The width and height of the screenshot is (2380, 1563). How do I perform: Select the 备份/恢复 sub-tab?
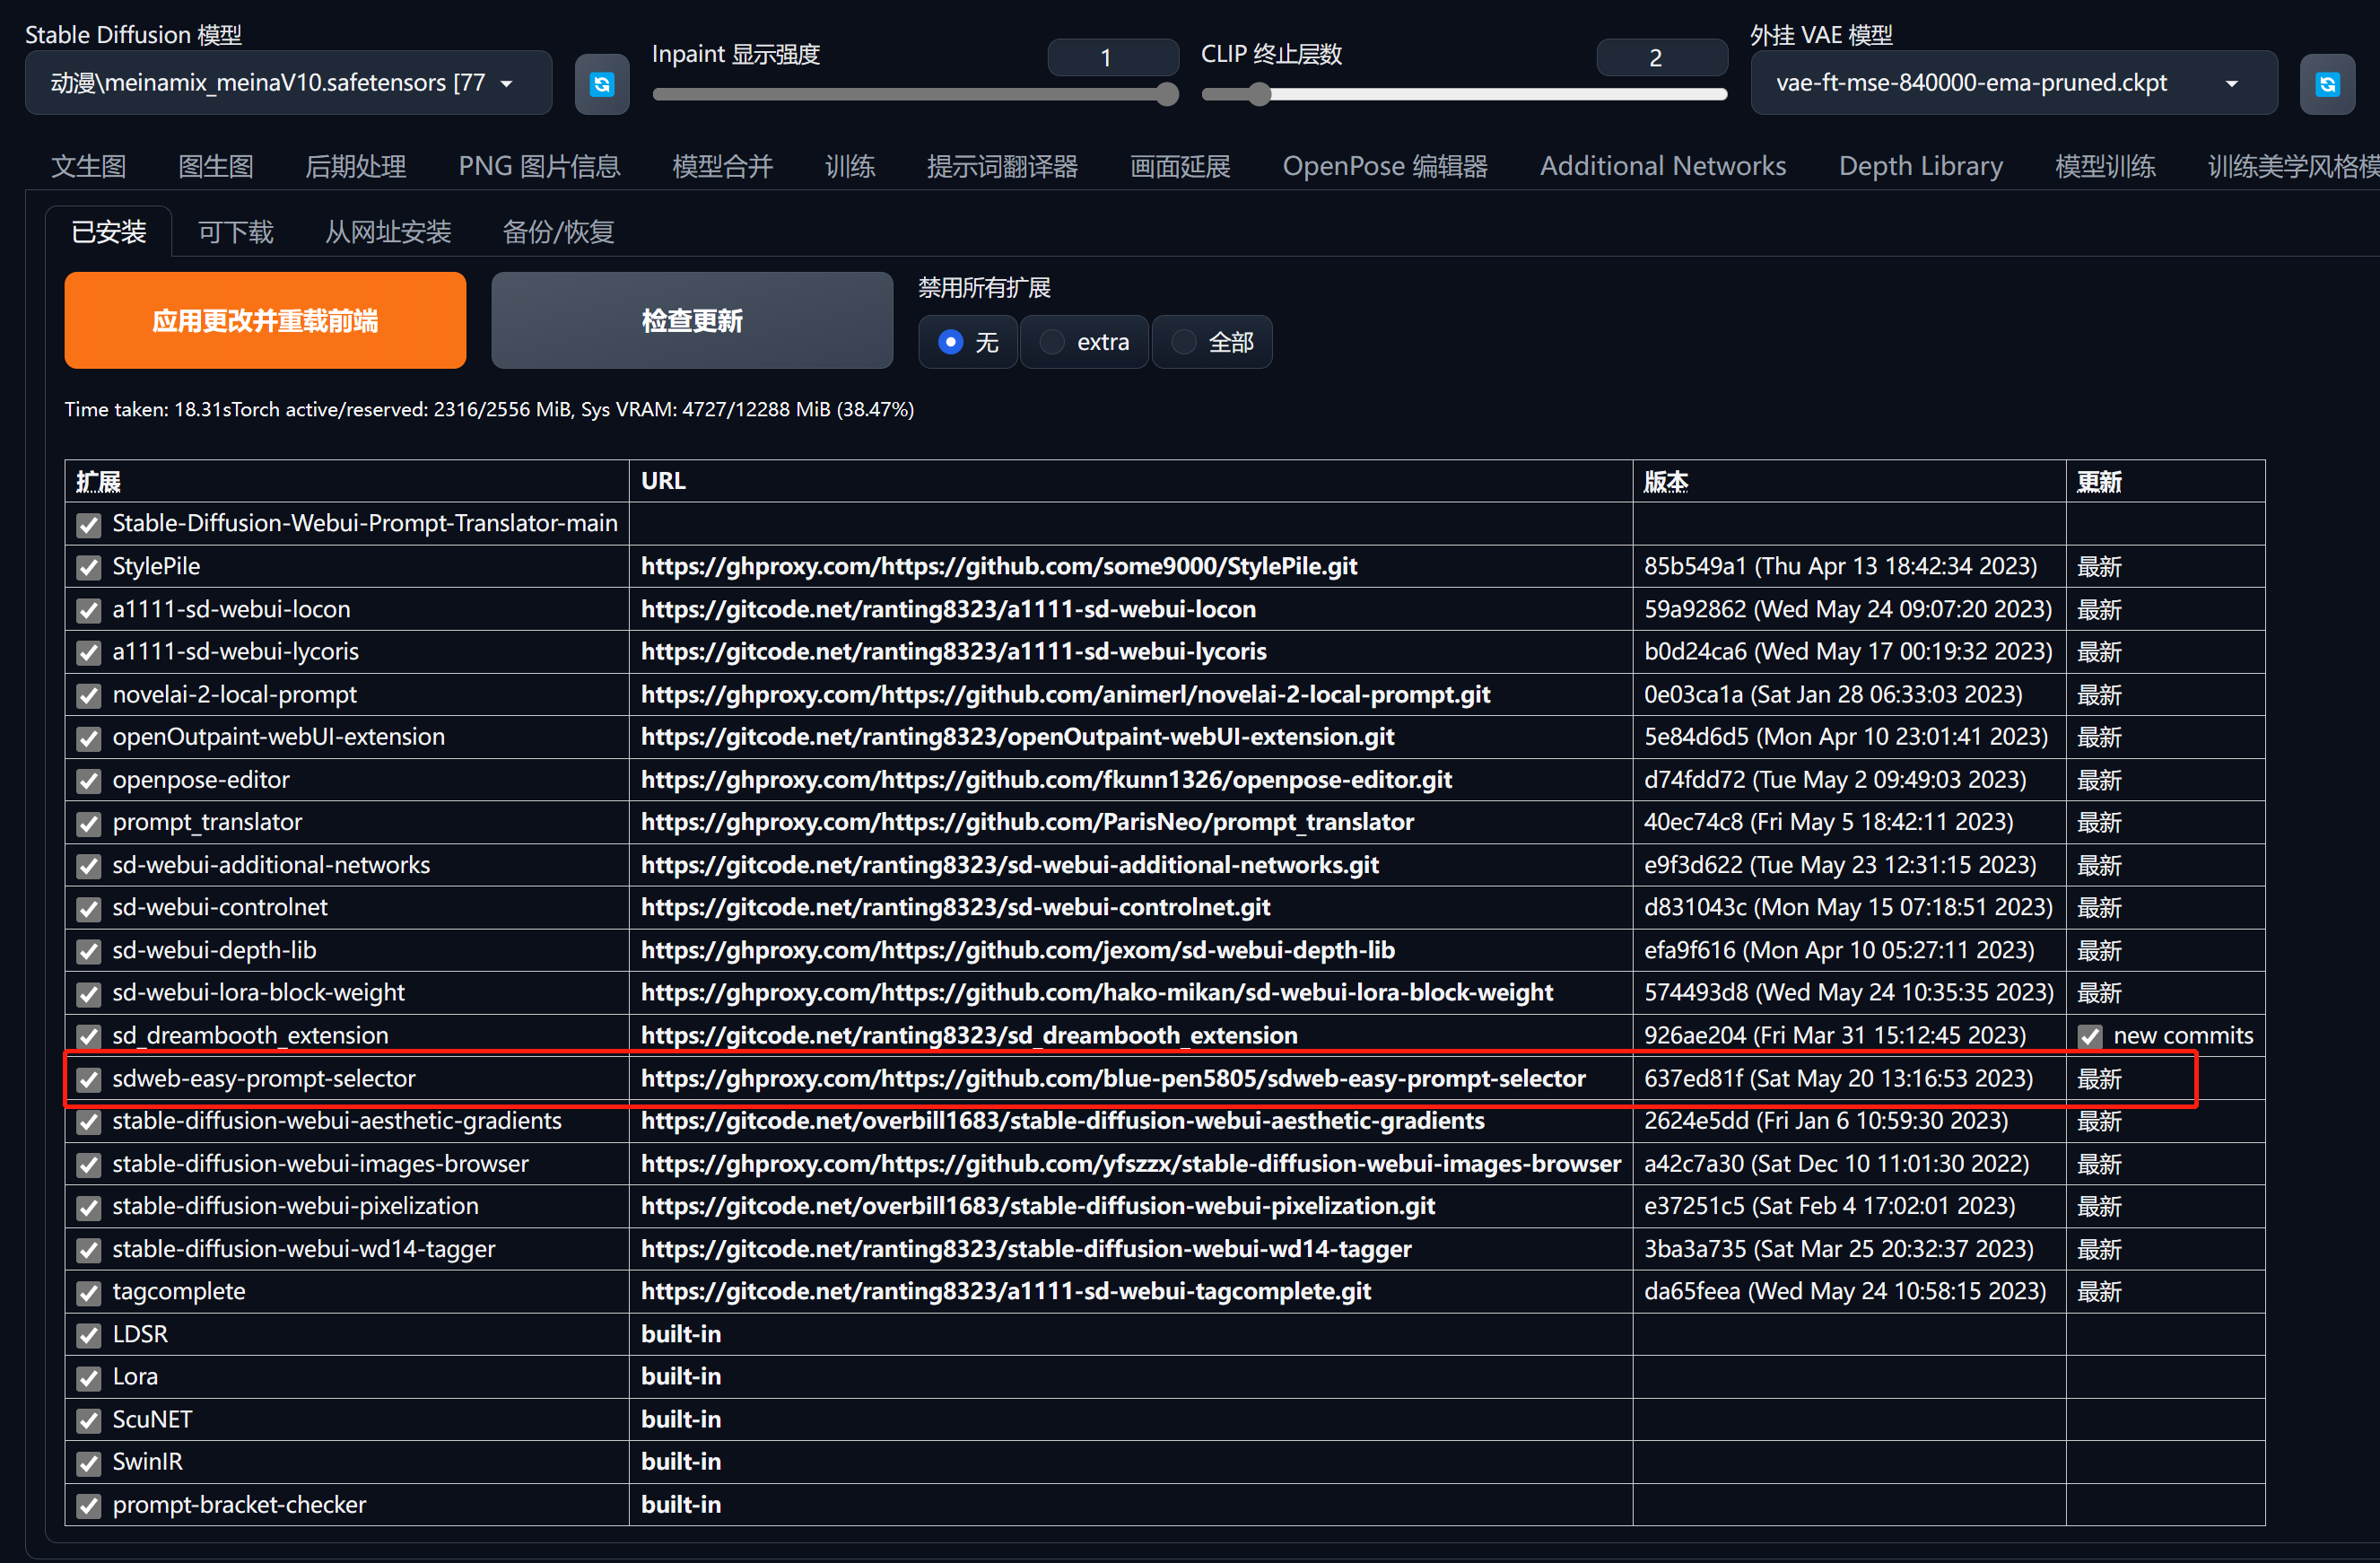click(558, 232)
